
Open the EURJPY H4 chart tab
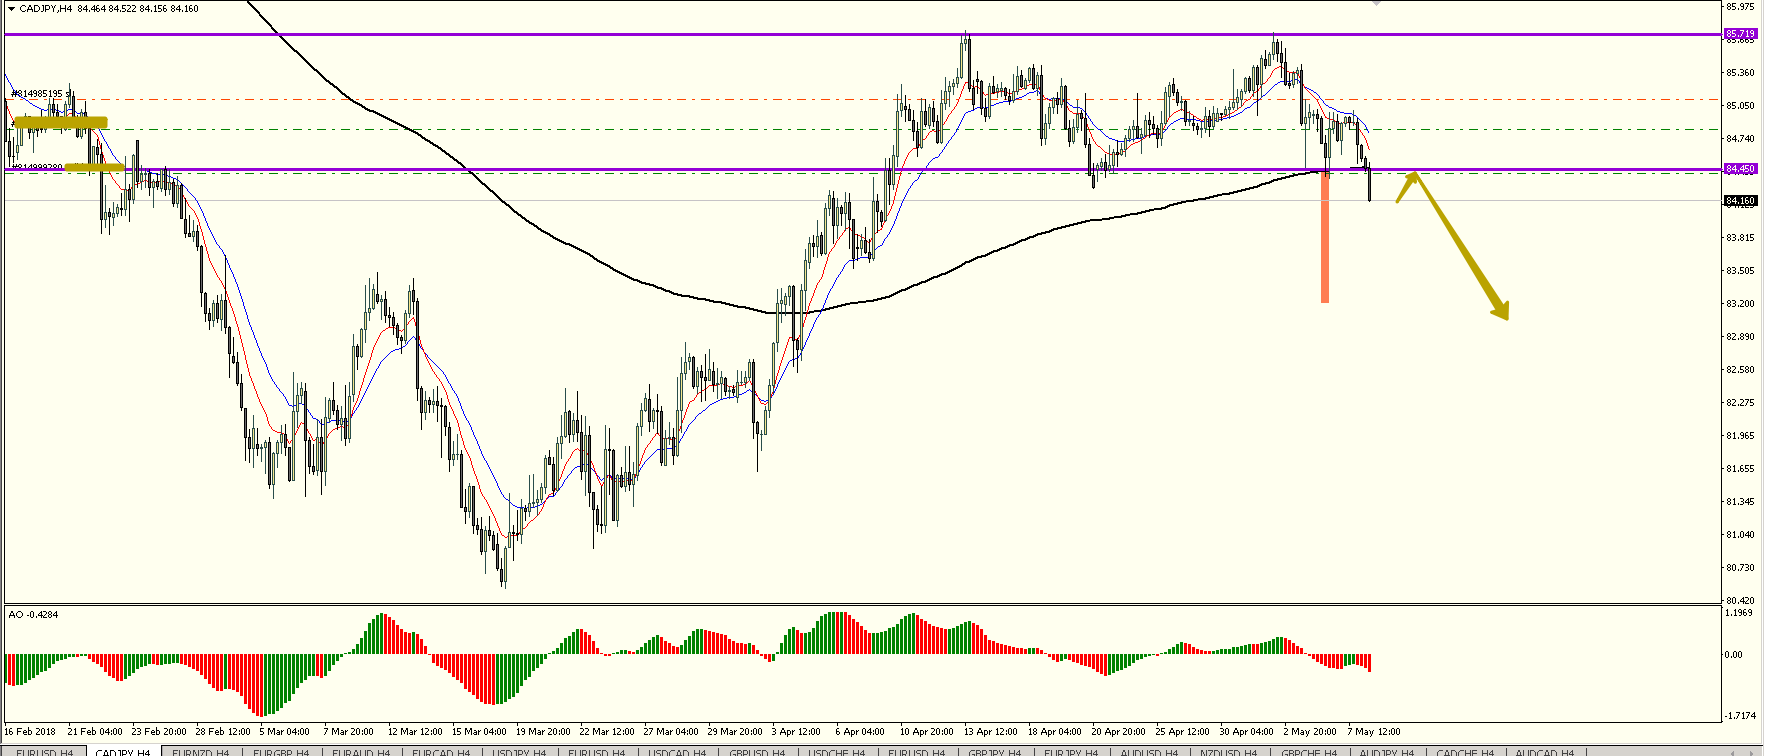1070,752
